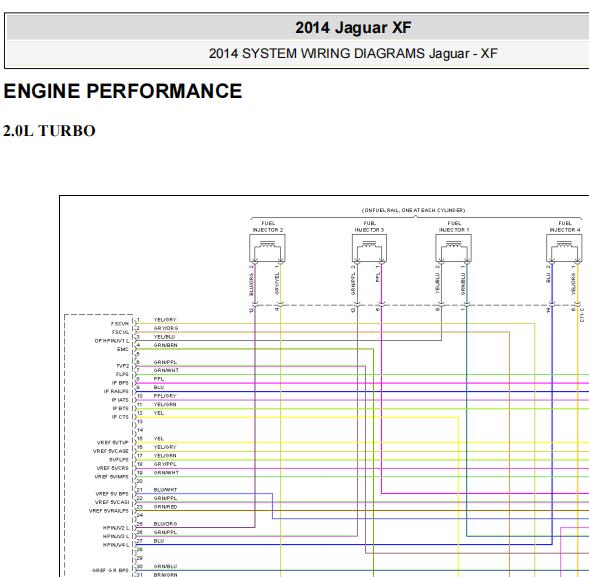Click the 'VREF 5VRAILPS' signal label
589x577 pixels.
109,511
